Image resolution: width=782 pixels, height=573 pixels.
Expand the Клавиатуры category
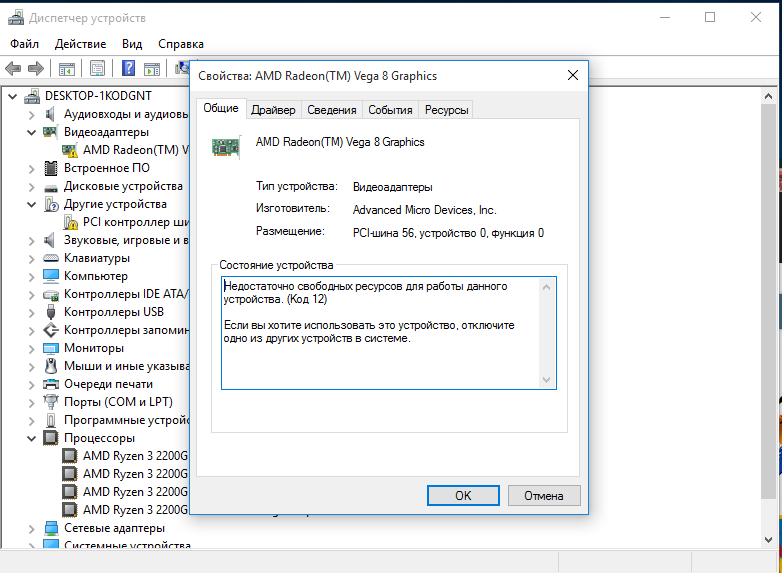click(31, 258)
